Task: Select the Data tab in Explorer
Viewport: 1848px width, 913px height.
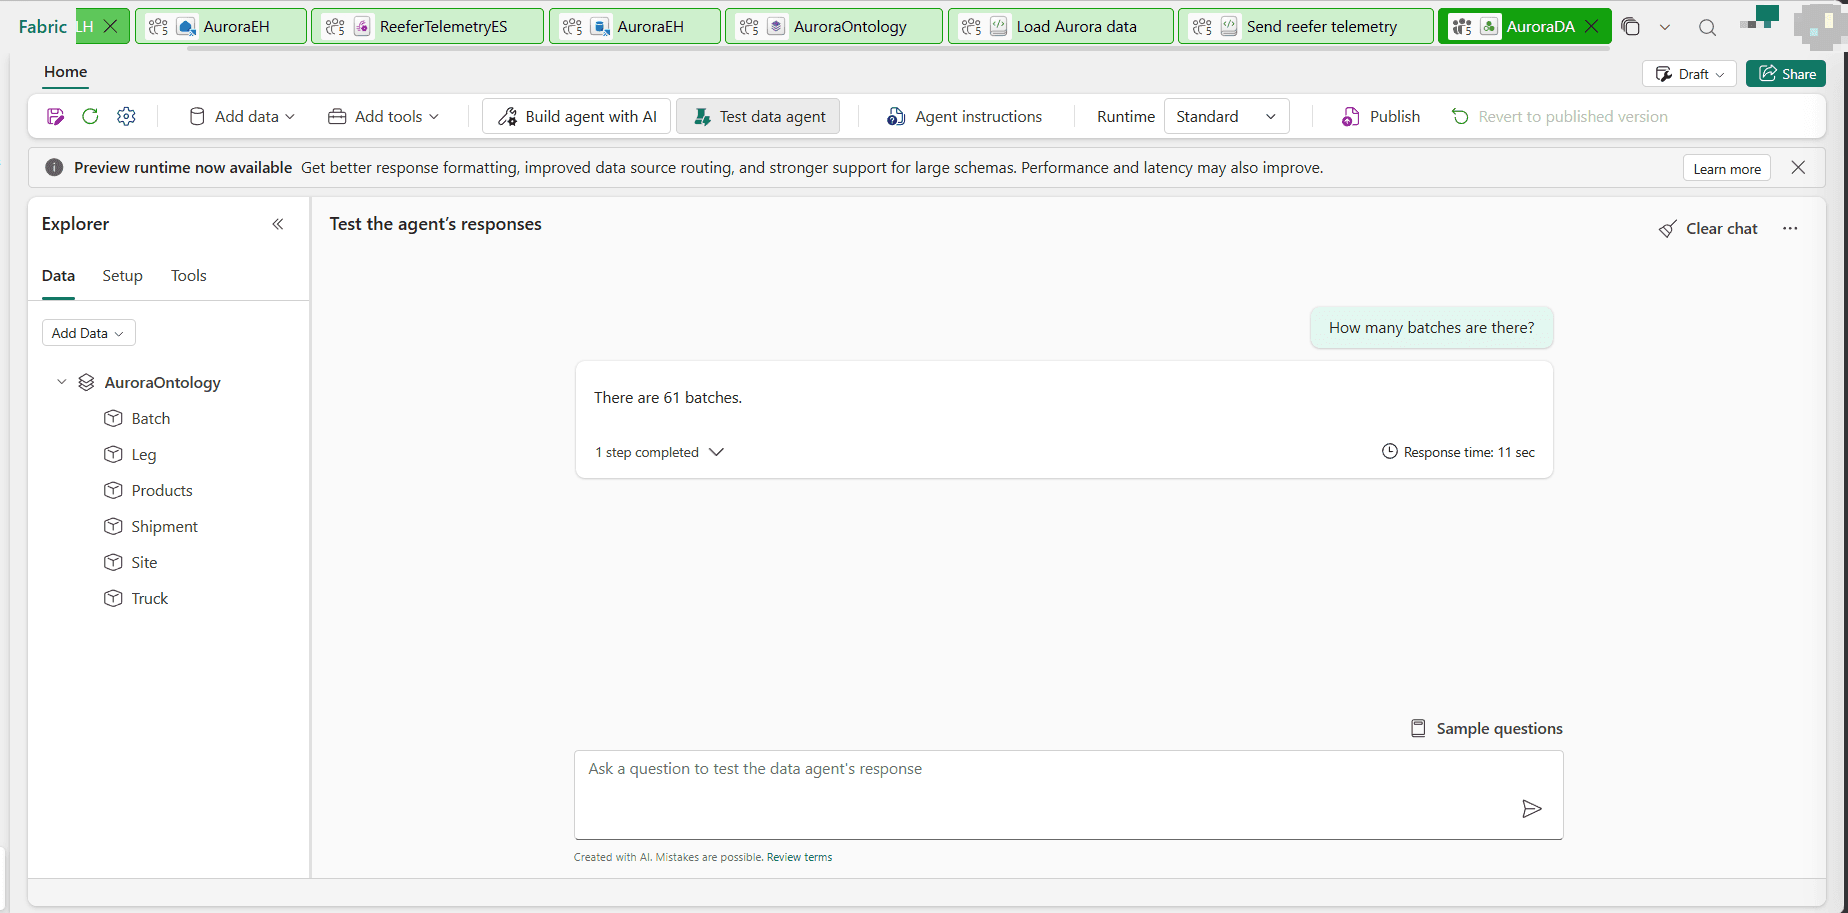Action: pyautogui.click(x=58, y=276)
